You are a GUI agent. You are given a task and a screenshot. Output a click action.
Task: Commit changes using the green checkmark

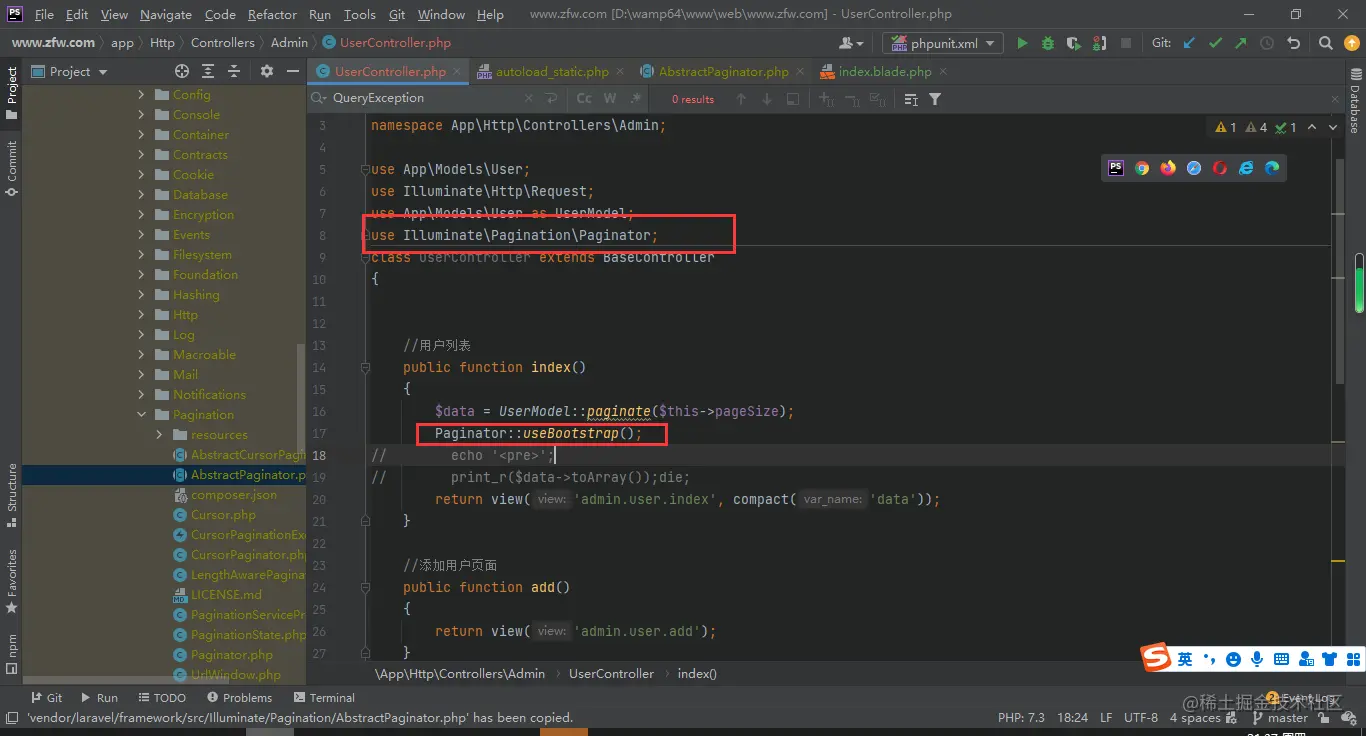[x=1215, y=43]
